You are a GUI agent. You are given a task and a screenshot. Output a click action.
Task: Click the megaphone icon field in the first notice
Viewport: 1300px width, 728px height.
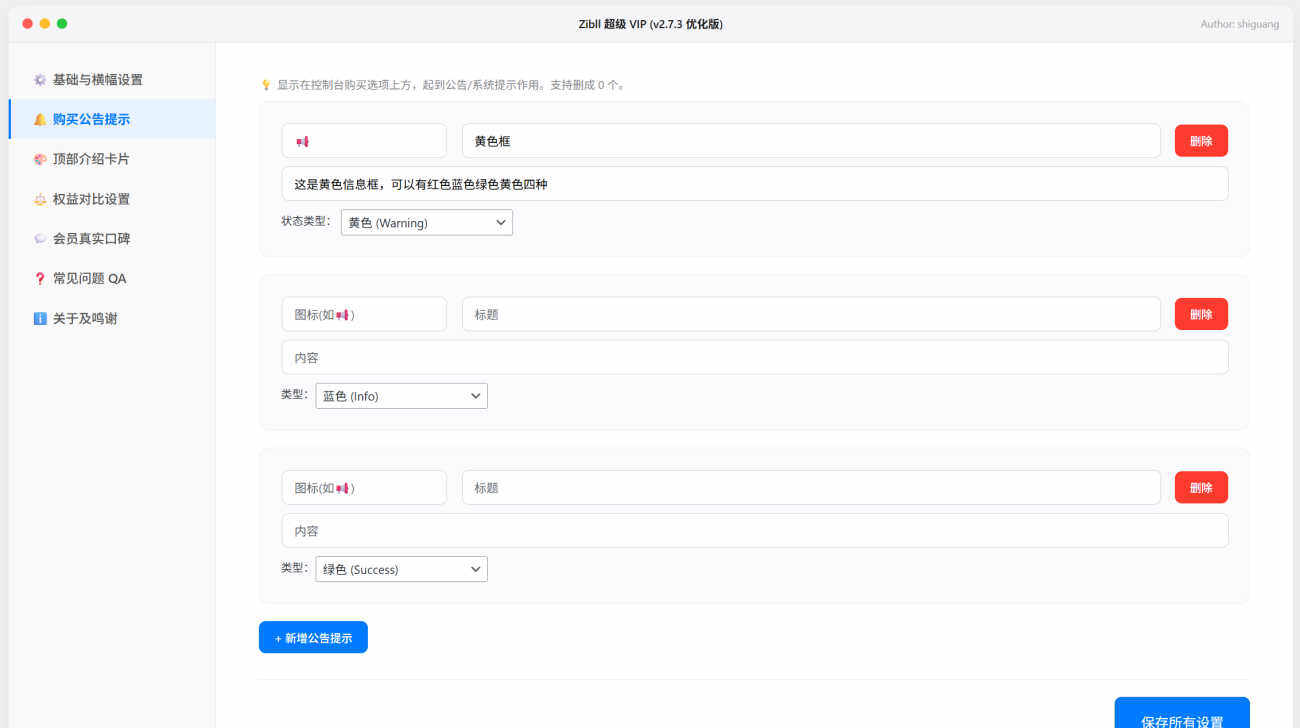pyautogui.click(x=364, y=141)
